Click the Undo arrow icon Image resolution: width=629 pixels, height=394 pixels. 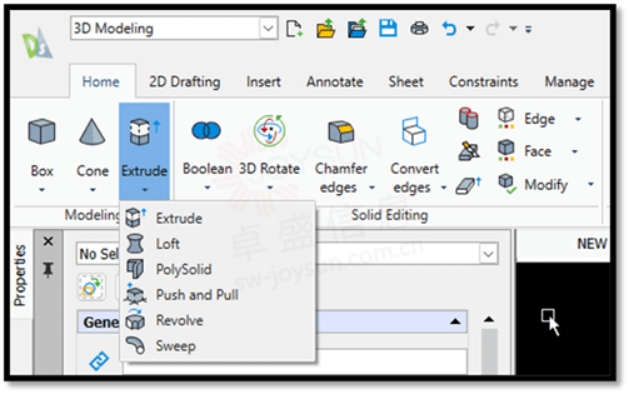449,28
